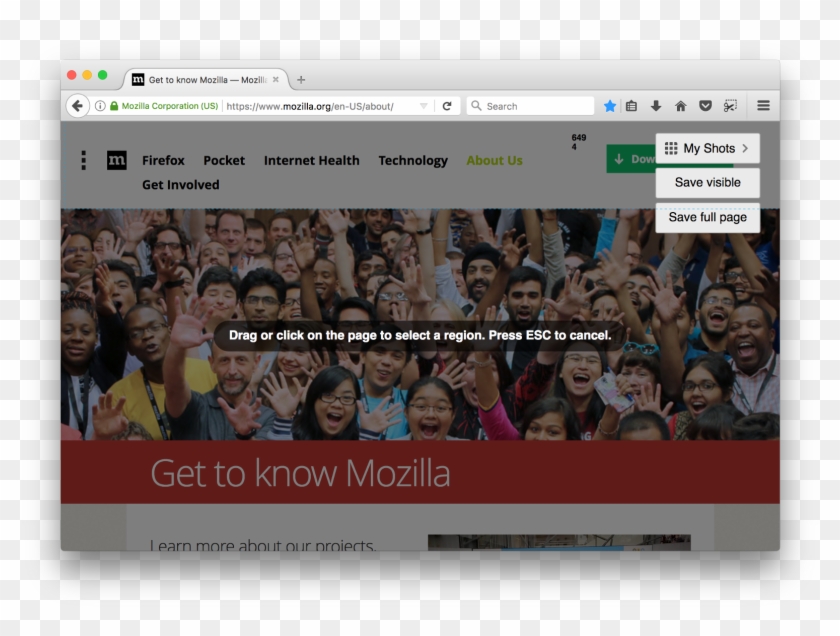Click the Get Involved link
The image size is (840, 636).
pos(180,185)
